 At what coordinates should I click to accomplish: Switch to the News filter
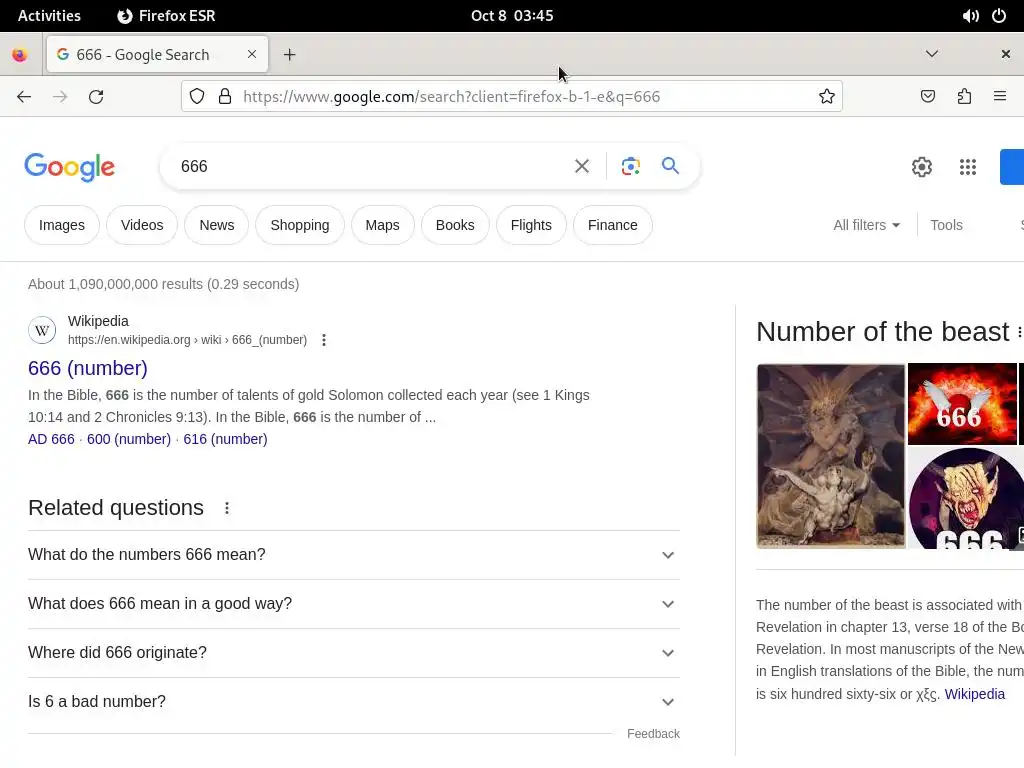point(216,225)
